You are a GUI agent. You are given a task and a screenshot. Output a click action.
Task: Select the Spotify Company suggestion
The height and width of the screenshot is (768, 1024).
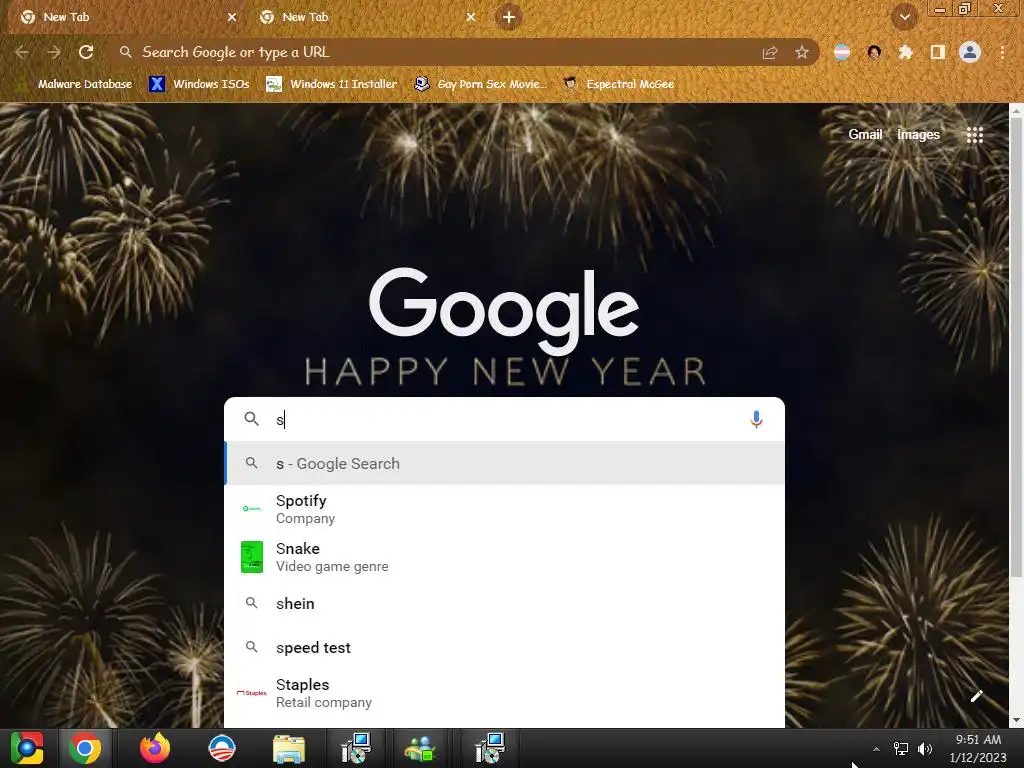click(x=504, y=509)
